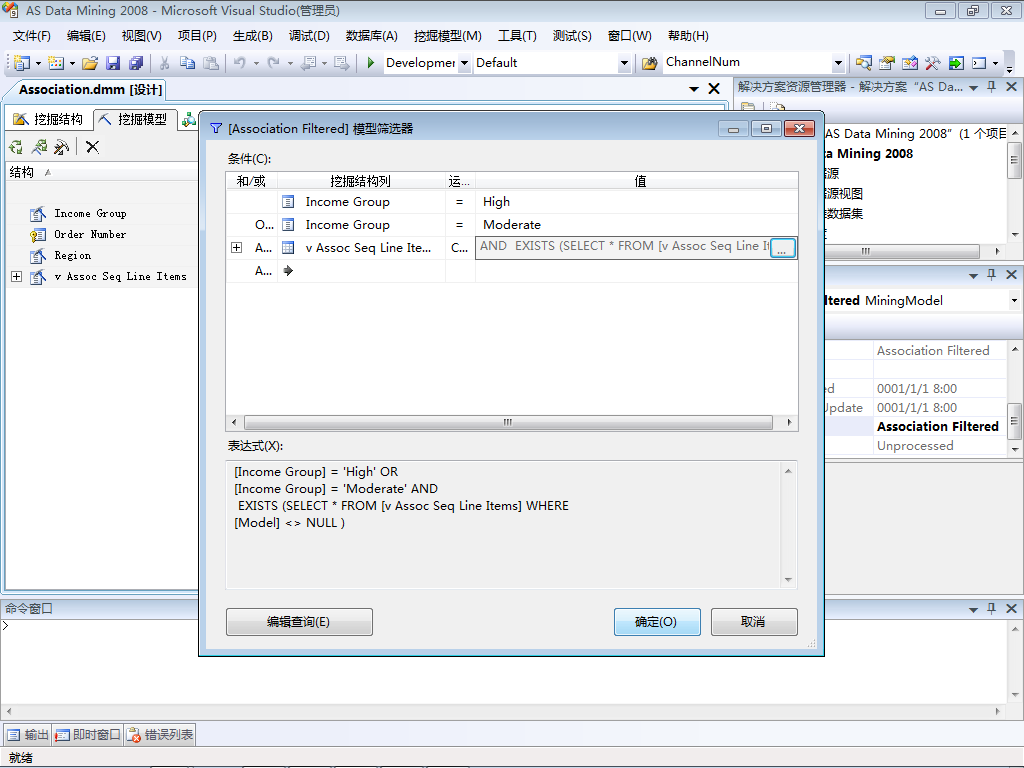Click the High value cell
The height and width of the screenshot is (768, 1024).
coord(636,202)
